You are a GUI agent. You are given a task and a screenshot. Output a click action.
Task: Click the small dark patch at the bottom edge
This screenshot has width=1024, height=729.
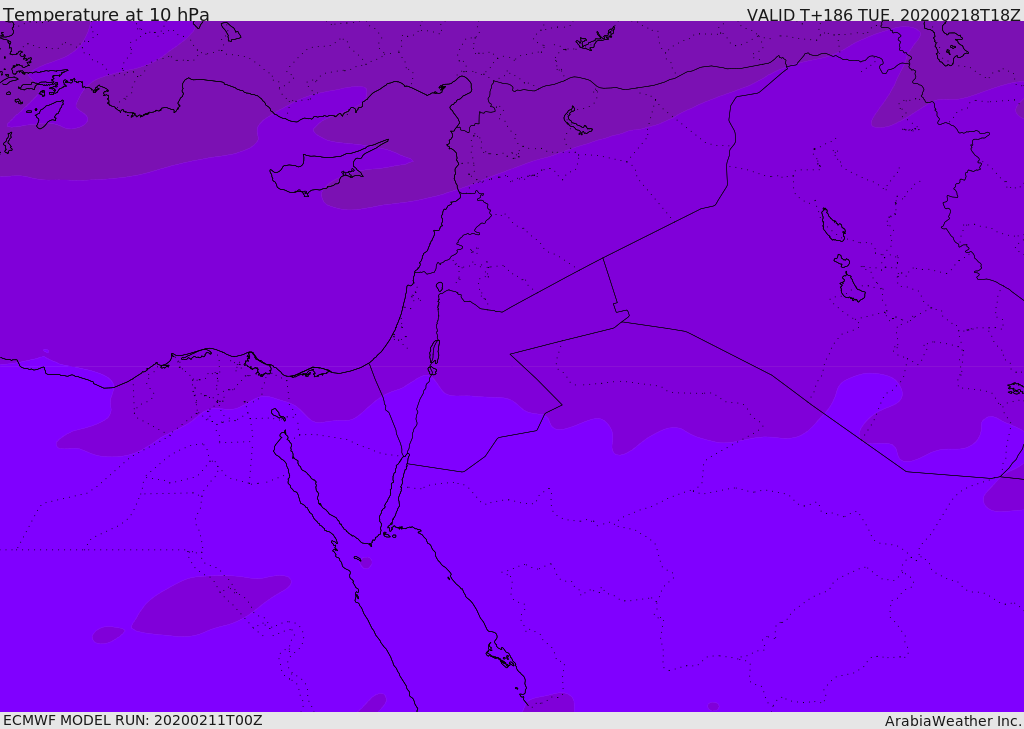(550, 703)
